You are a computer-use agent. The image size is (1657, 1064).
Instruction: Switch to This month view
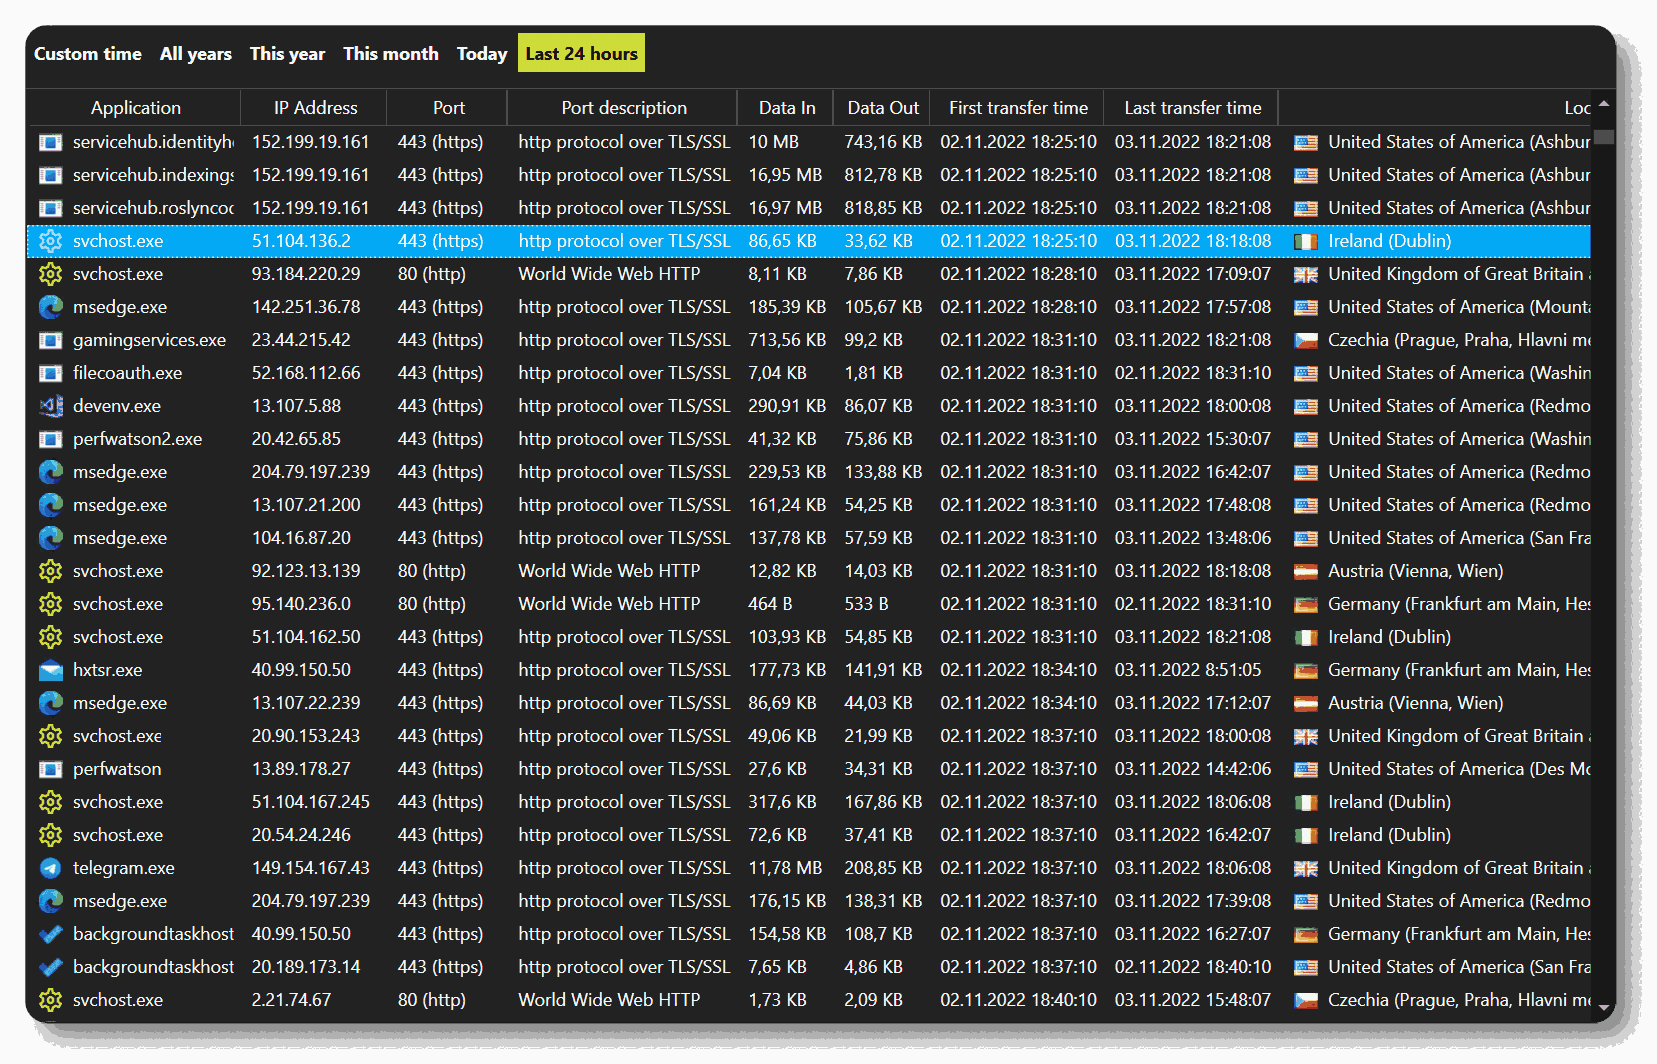pyautogui.click(x=390, y=53)
